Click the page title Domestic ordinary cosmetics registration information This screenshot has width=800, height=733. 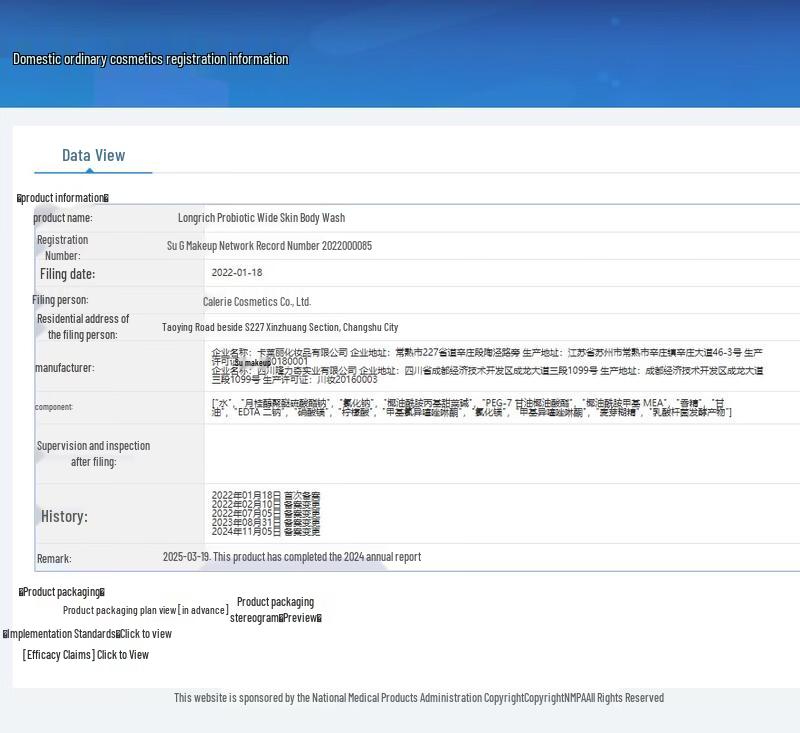click(x=150, y=59)
